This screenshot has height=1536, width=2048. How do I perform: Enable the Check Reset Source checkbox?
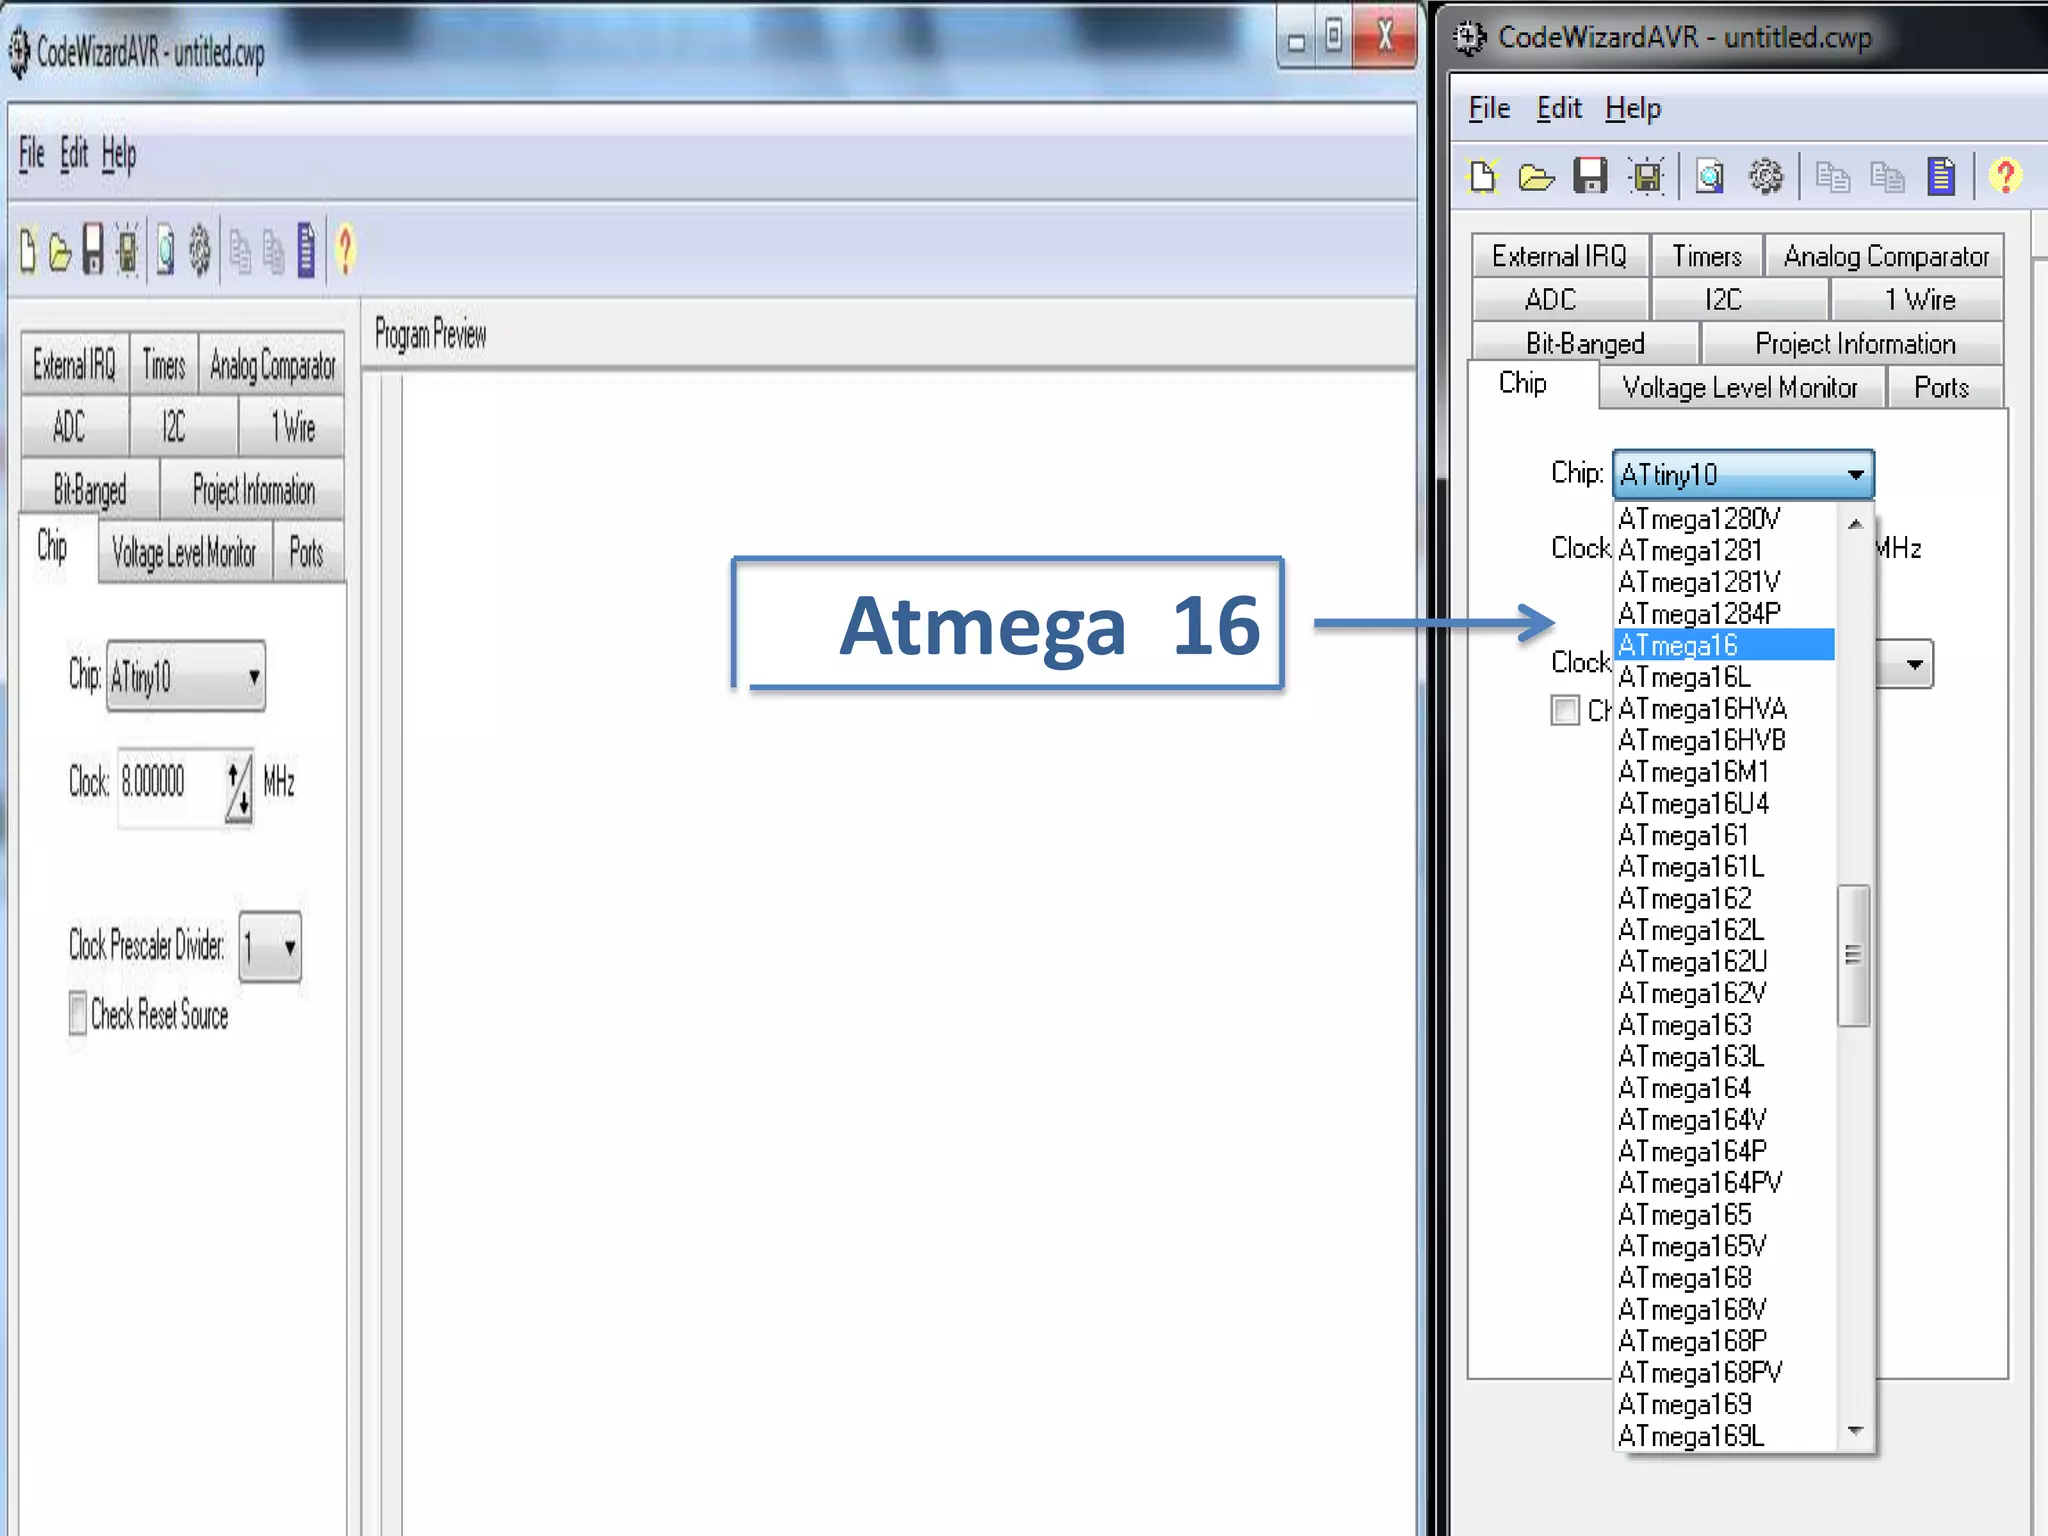click(x=78, y=1013)
